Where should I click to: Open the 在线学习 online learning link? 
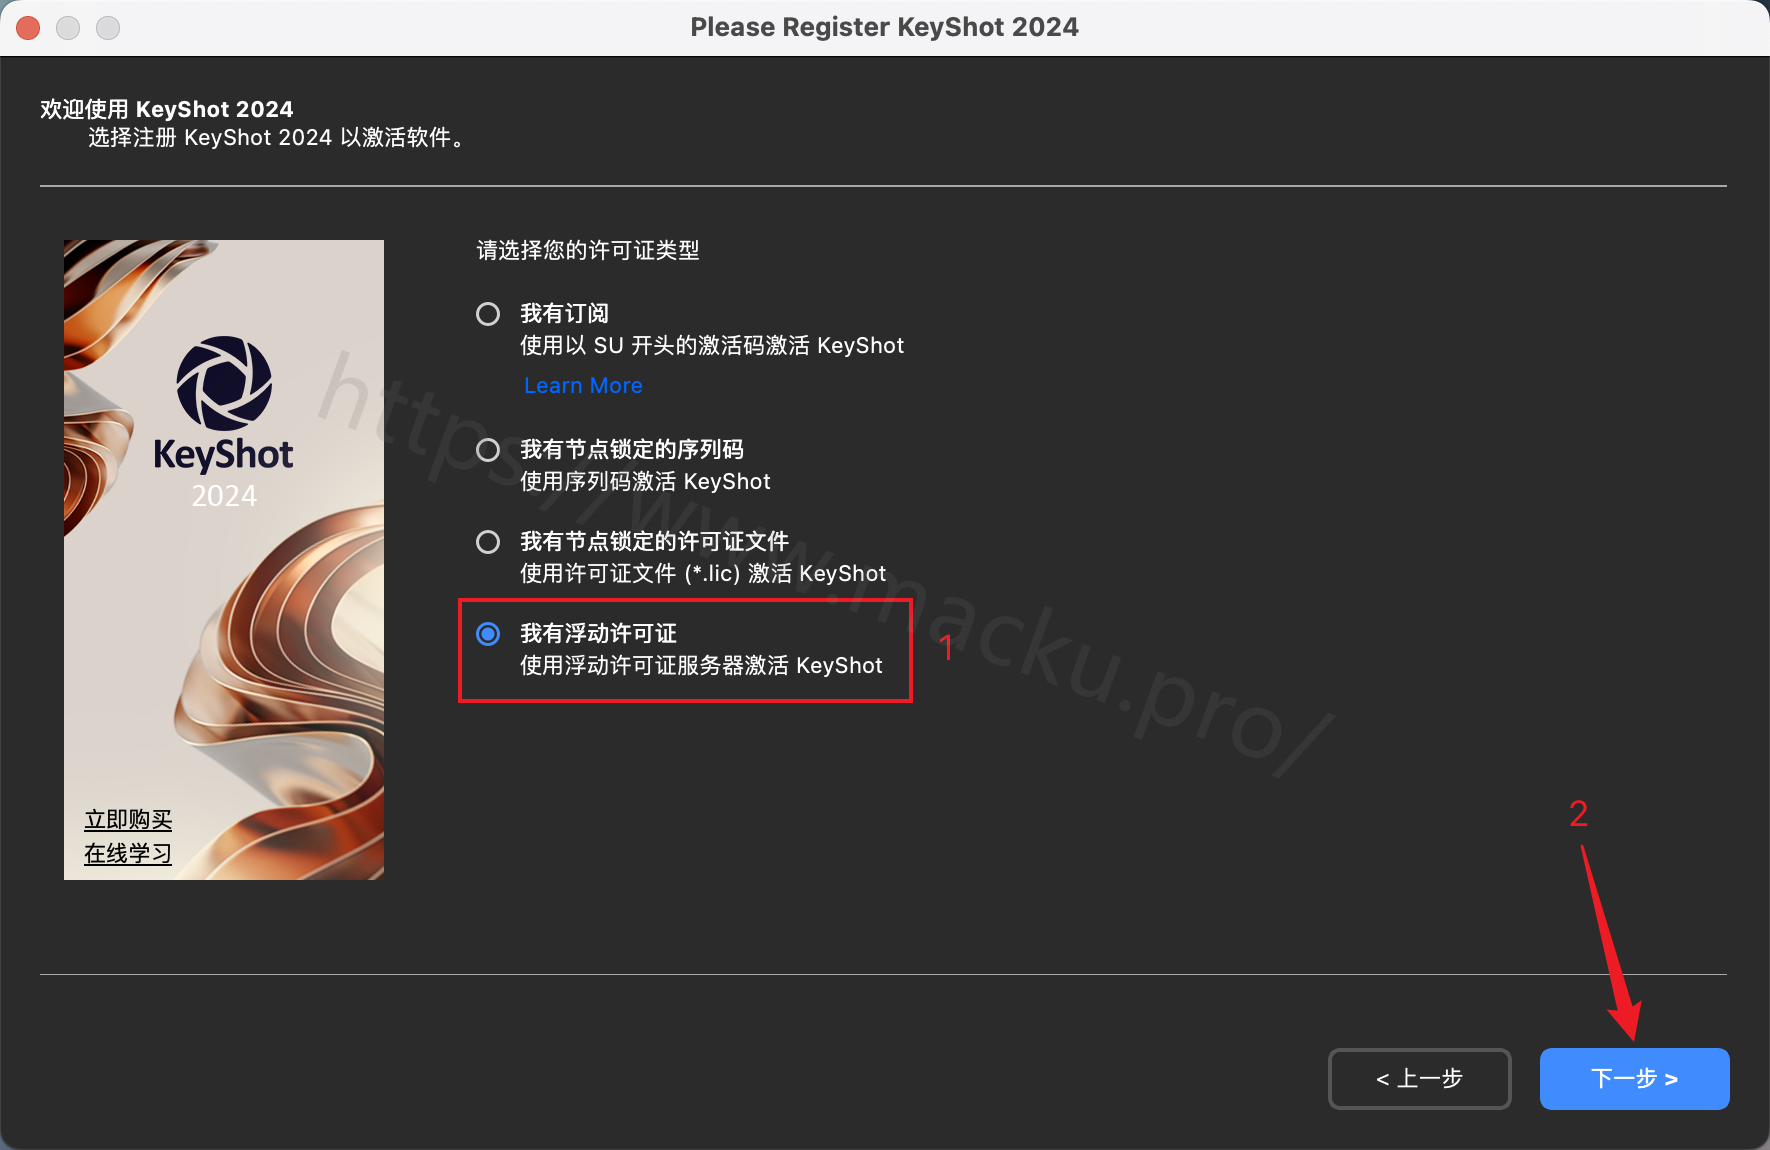128,854
